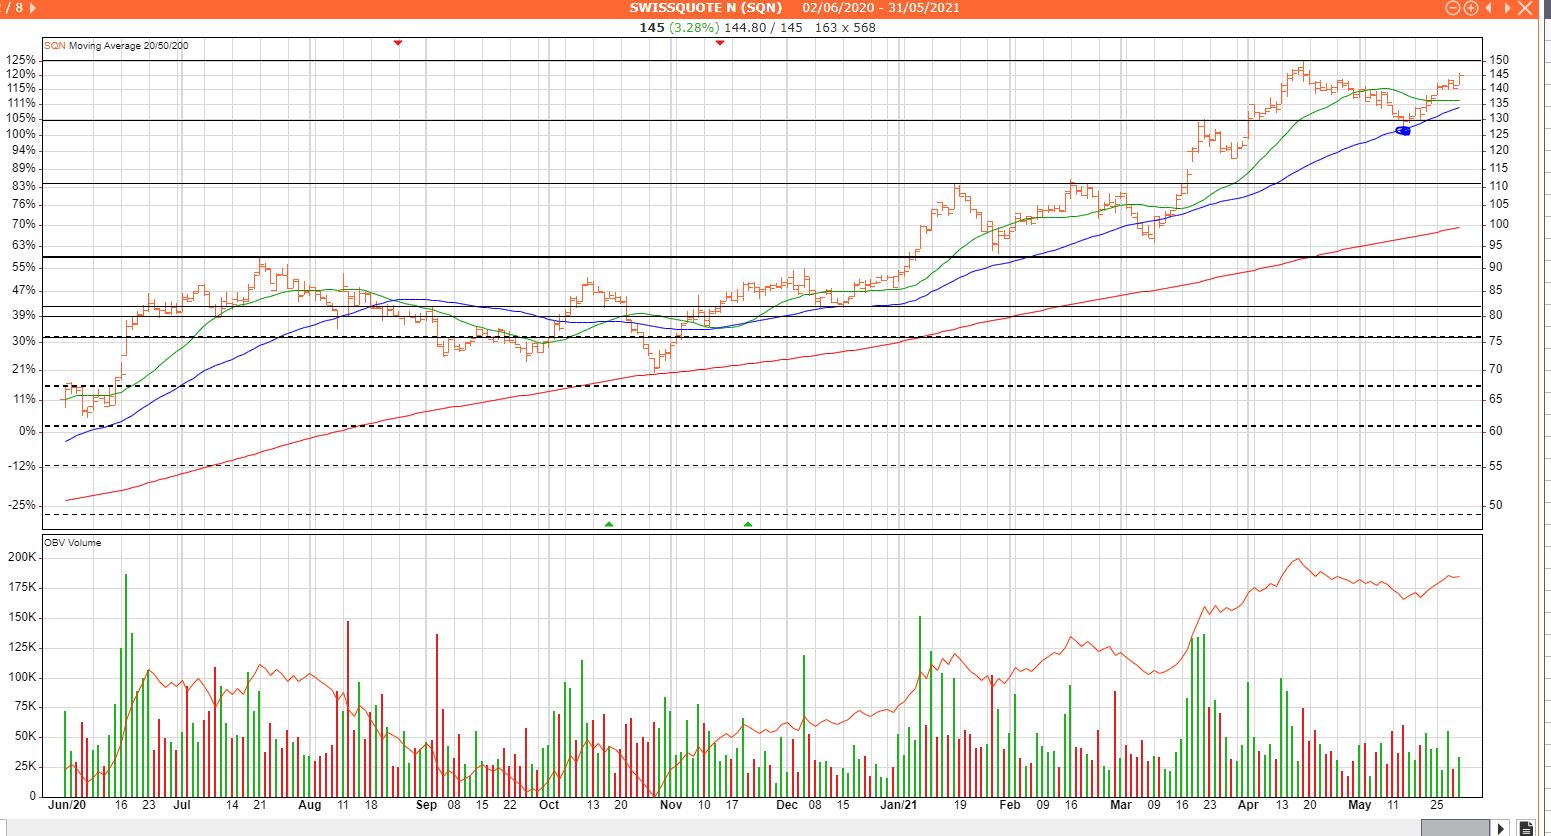
Task: Select the blue circle annotation on chart
Action: [x=1402, y=131]
